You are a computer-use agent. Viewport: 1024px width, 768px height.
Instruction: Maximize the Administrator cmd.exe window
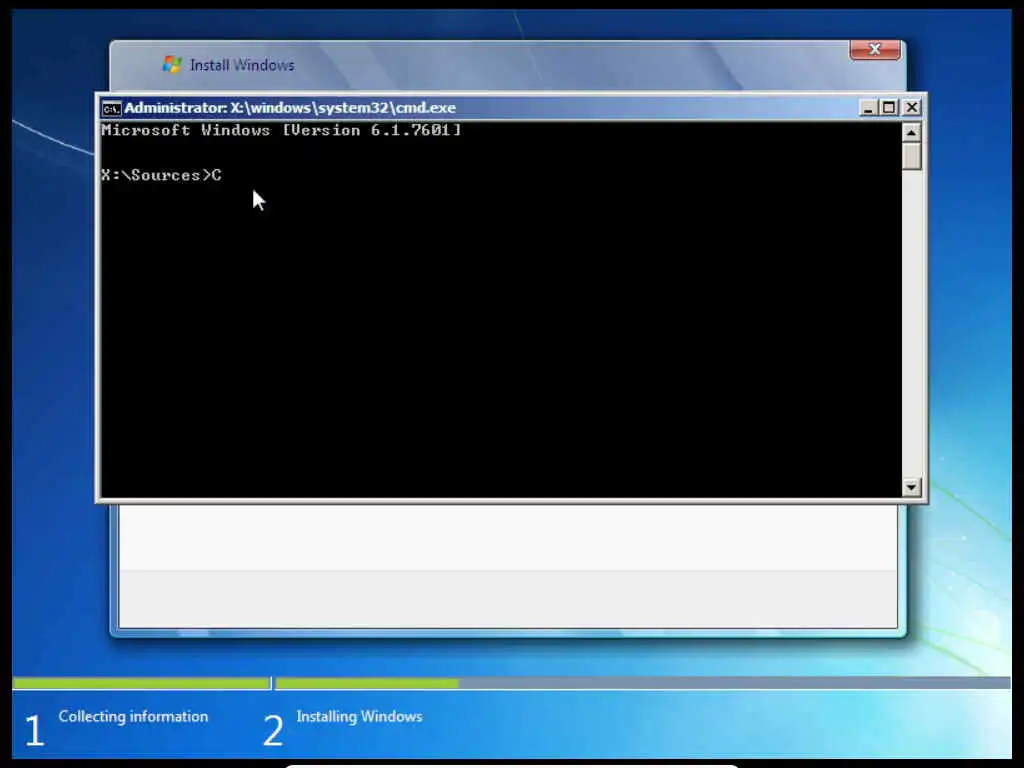click(x=889, y=108)
